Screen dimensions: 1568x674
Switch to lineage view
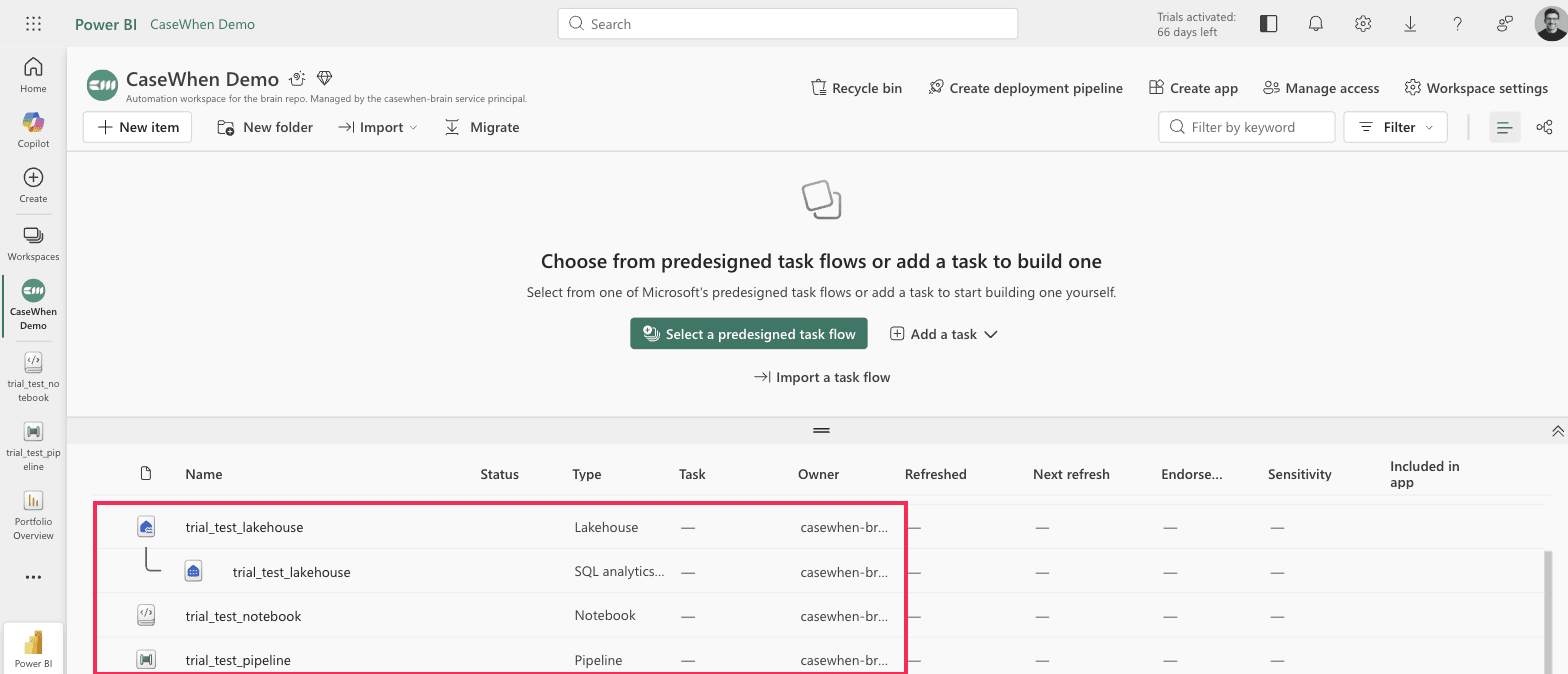point(1544,127)
